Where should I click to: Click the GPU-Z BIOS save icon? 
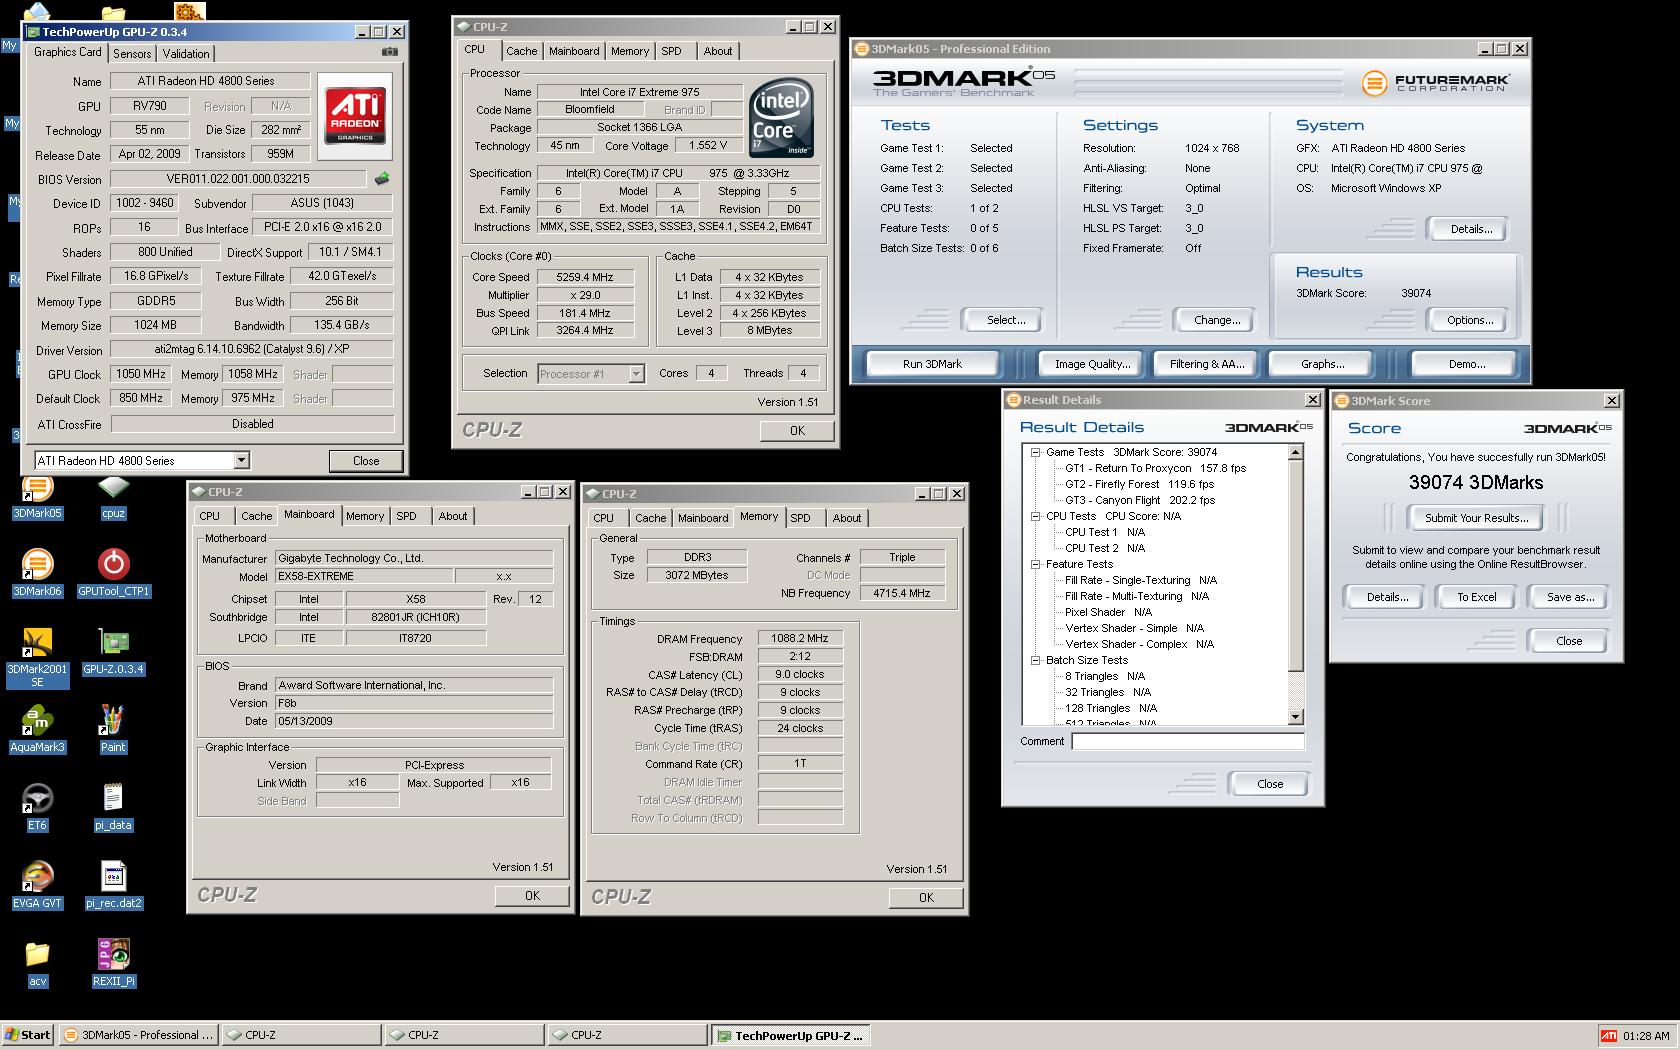382,179
